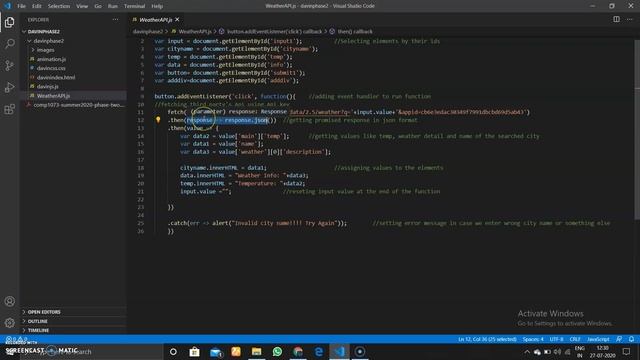Click the lightbulb code action icon
Viewport: 640px width, 360px height.
pos(158,120)
